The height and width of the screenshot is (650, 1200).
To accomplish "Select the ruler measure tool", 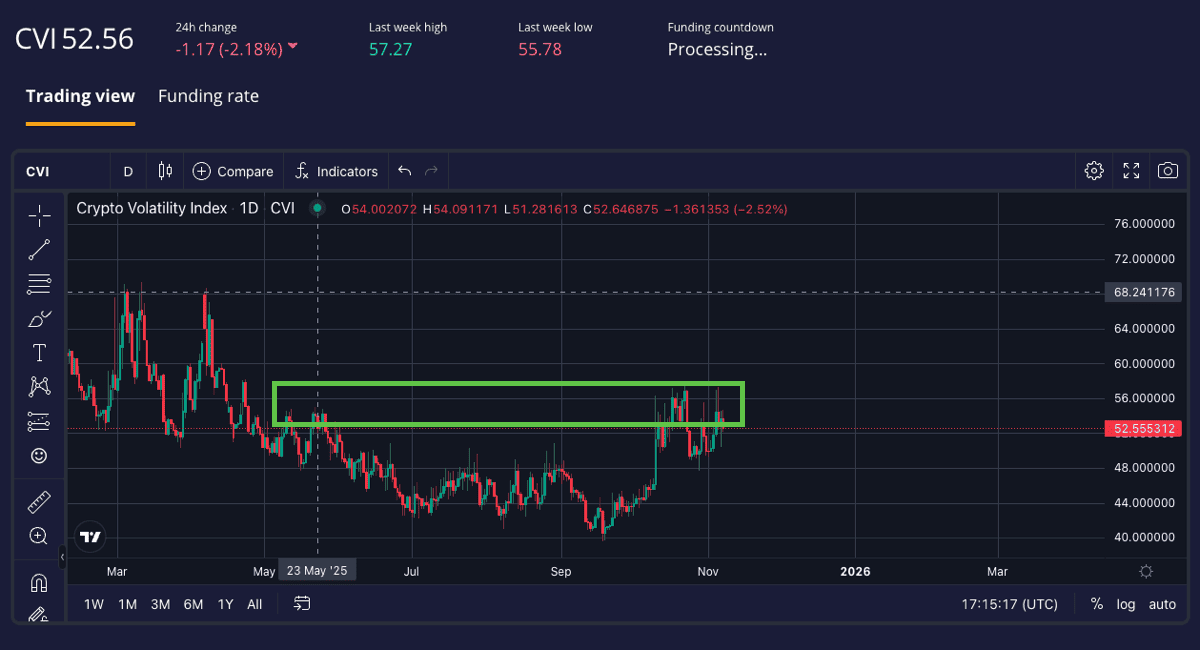I will tap(39, 502).
